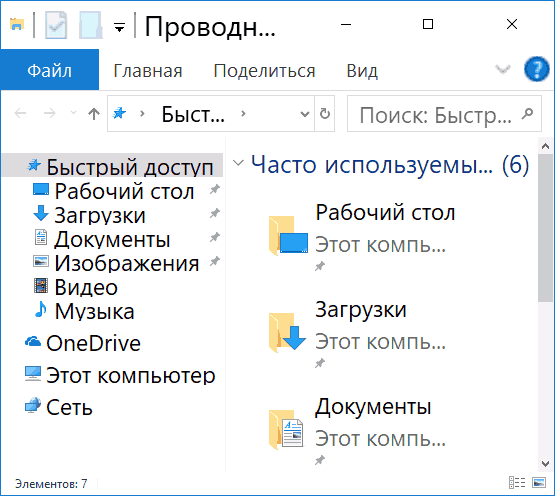Click the network icon for Сеть

pos(33,405)
